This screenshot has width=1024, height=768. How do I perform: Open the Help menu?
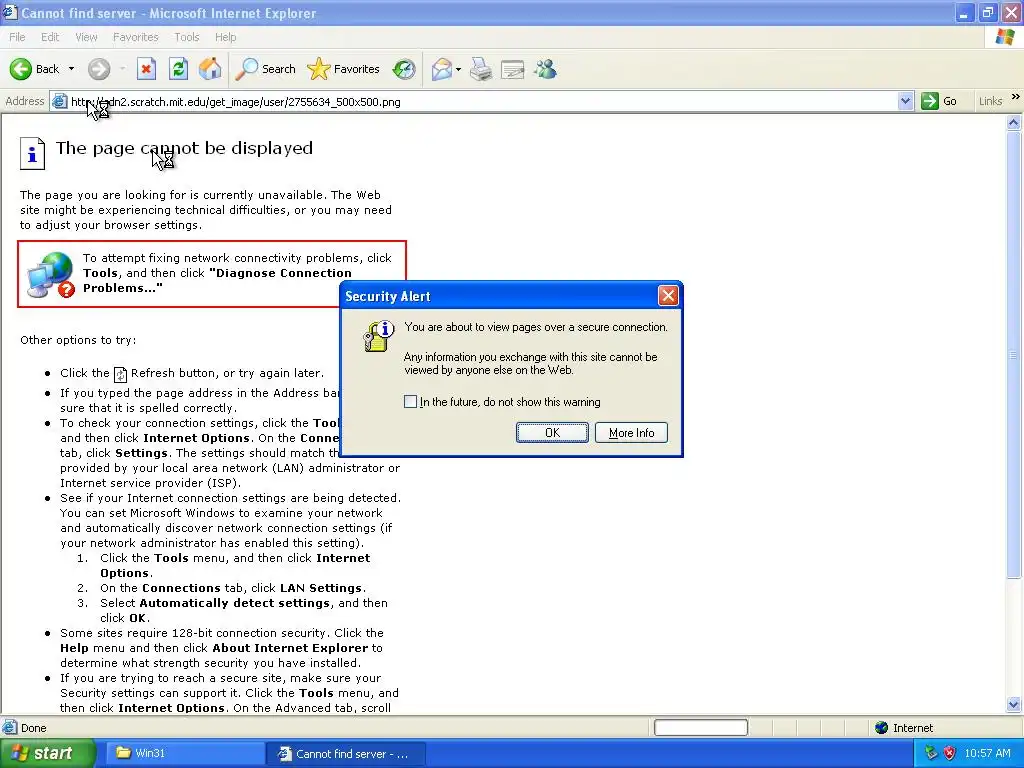tap(225, 37)
